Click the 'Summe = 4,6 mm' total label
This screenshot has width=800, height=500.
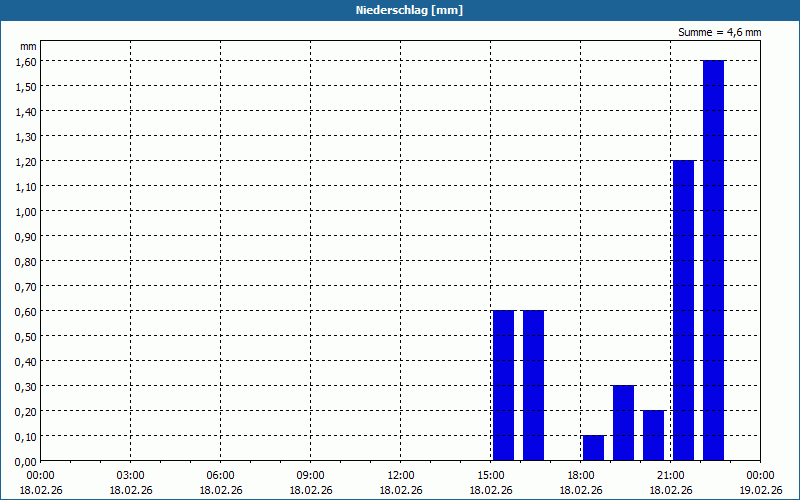point(719,32)
